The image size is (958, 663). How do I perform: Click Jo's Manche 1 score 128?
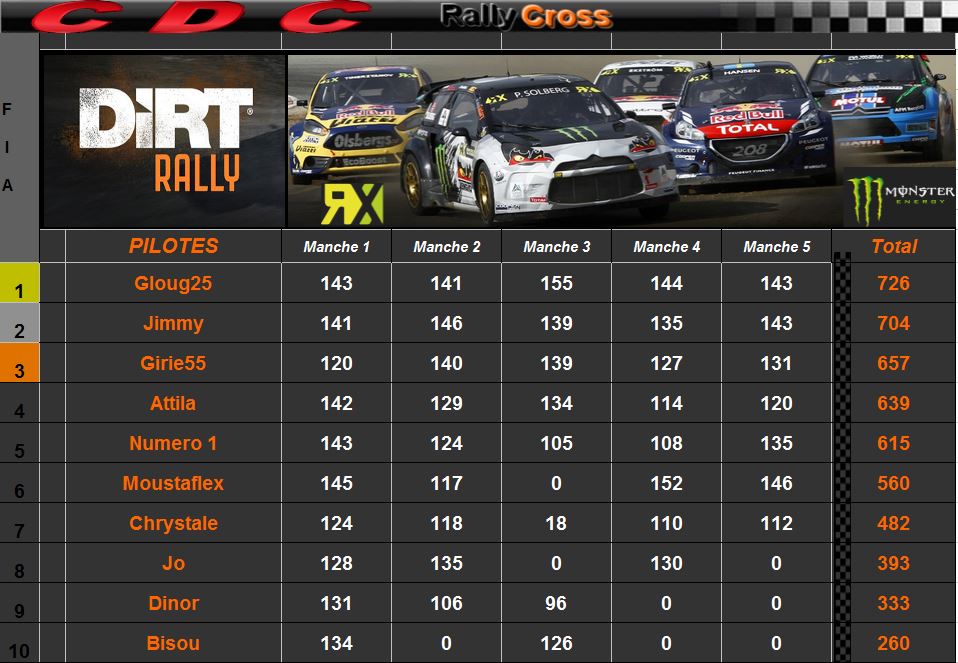point(337,563)
